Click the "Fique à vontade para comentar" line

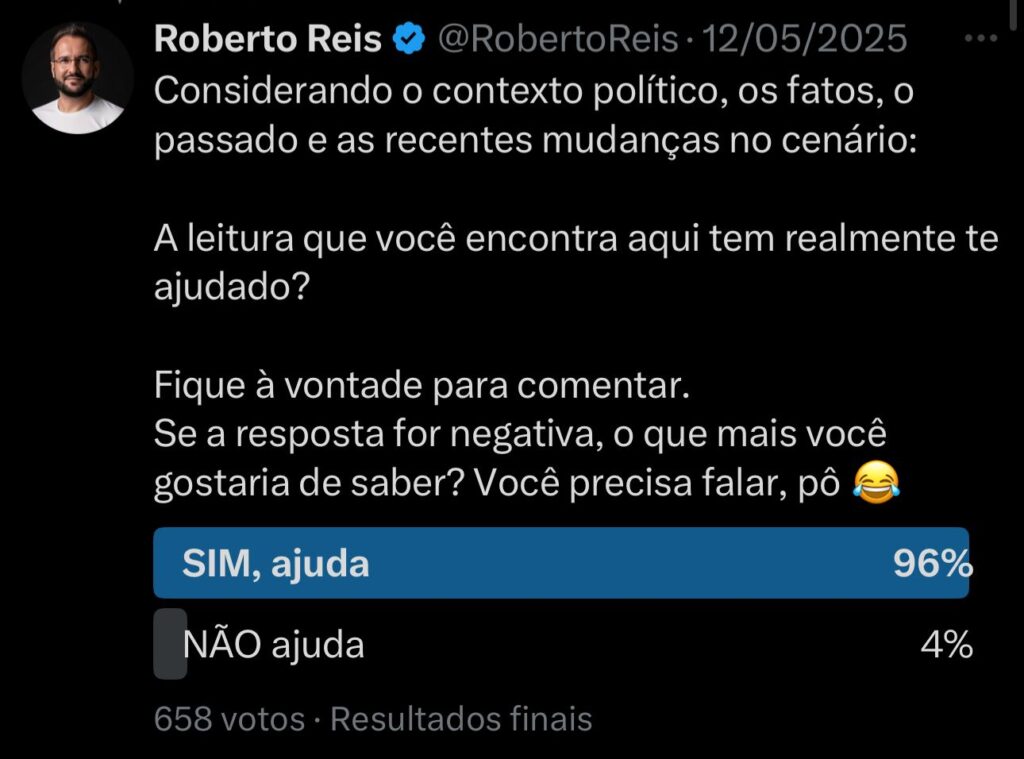(x=421, y=385)
